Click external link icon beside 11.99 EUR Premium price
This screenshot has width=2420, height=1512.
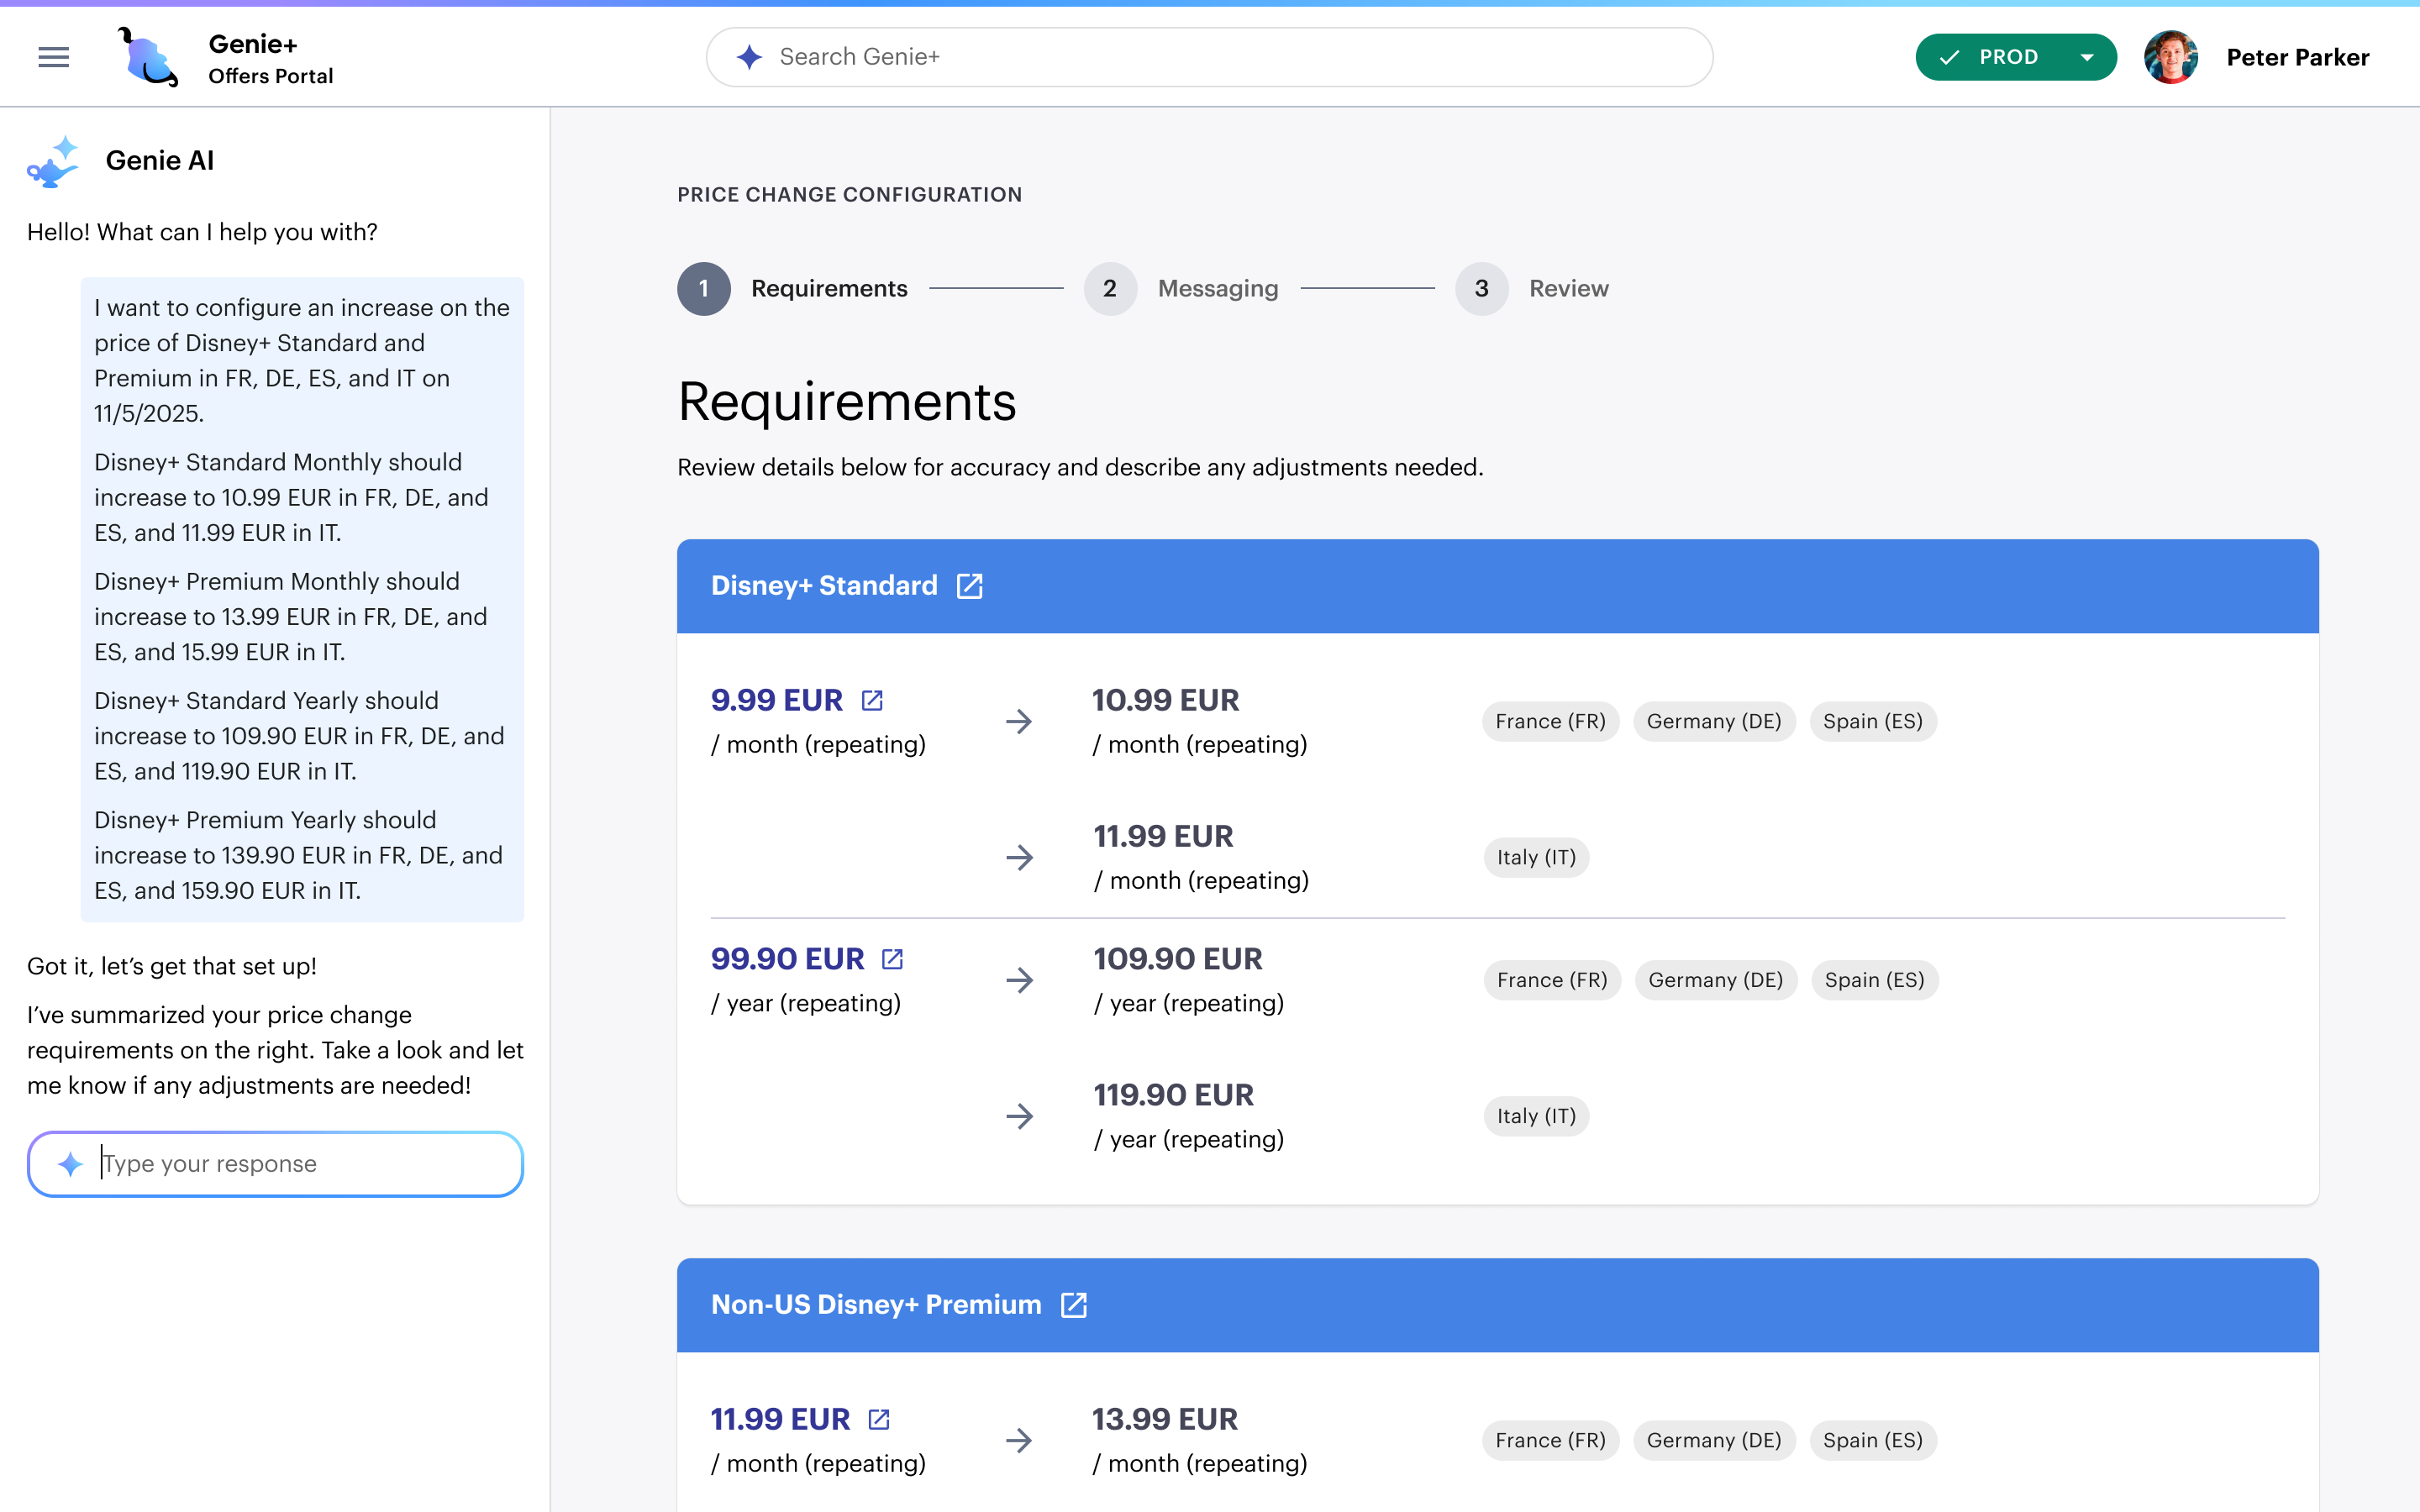pyautogui.click(x=878, y=1418)
